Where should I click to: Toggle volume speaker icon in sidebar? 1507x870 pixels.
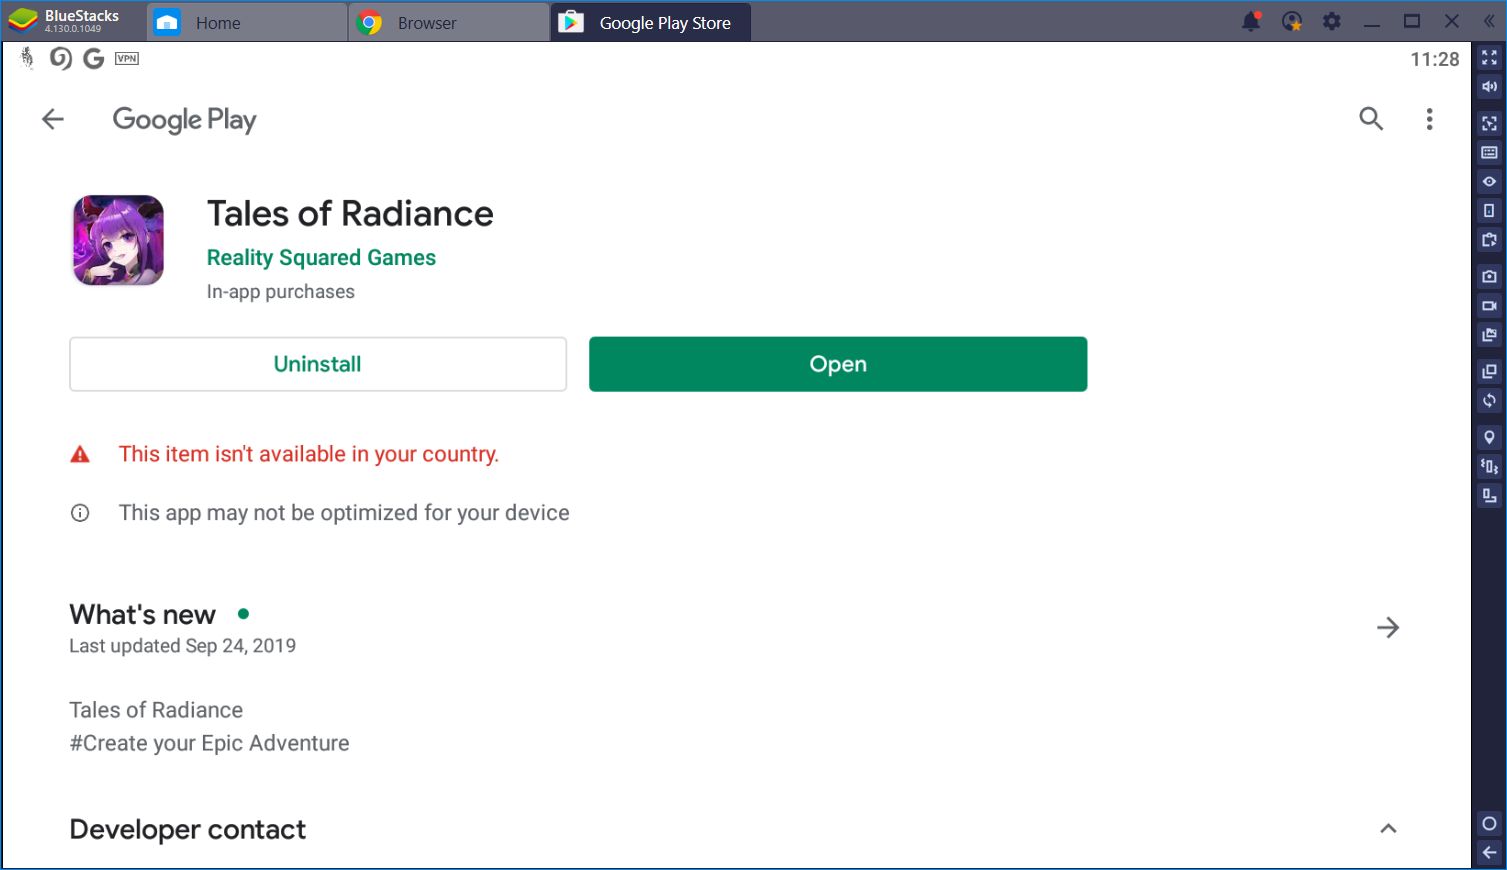[x=1489, y=87]
